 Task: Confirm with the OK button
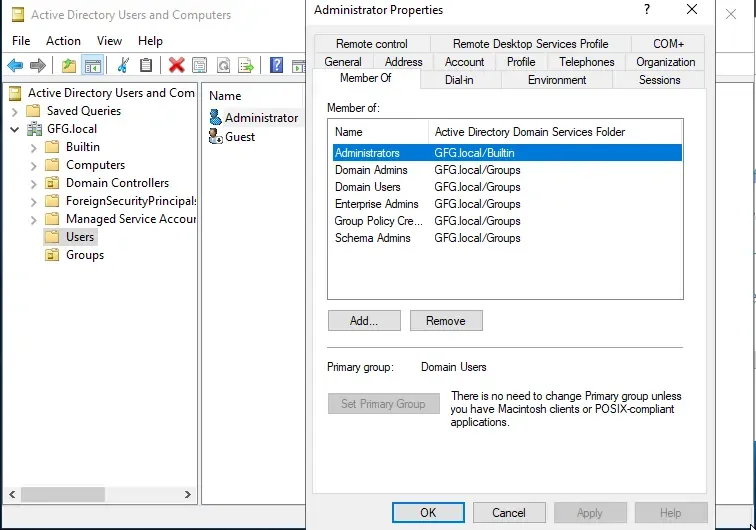[428, 513]
